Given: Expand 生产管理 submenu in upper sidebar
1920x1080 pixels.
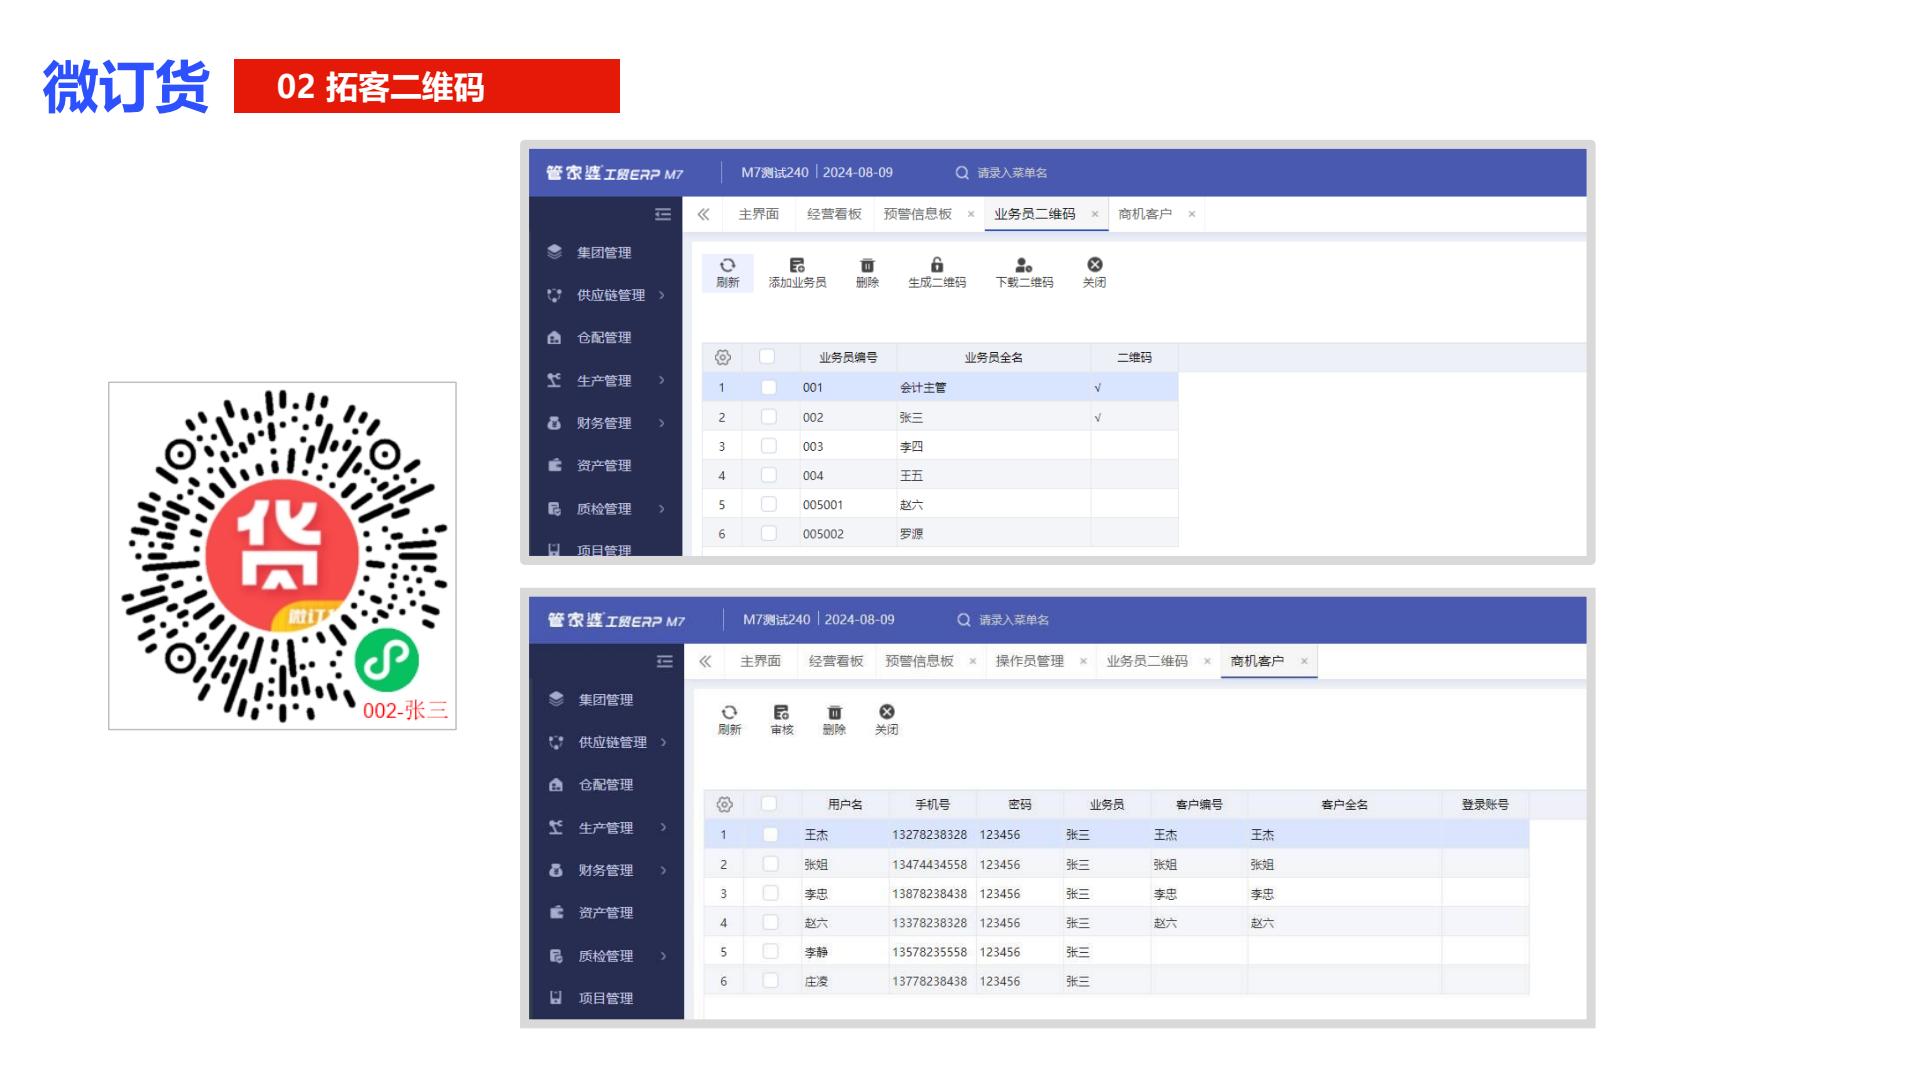Looking at the screenshot, I should (604, 380).
